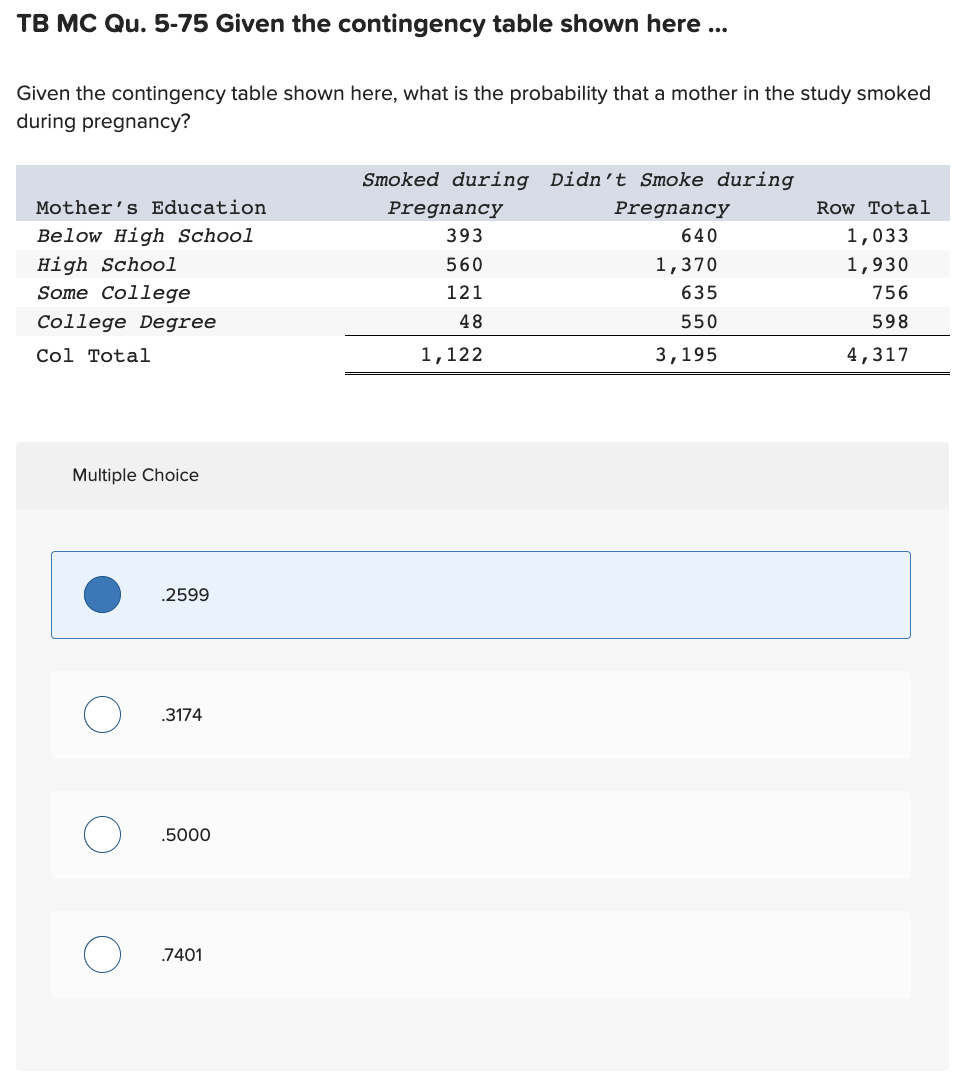The height and width of the screenshot is (1089, 964).
Task: Click the Col Total value 1,122
Action: pyautogui.click(x=450, y=354)
